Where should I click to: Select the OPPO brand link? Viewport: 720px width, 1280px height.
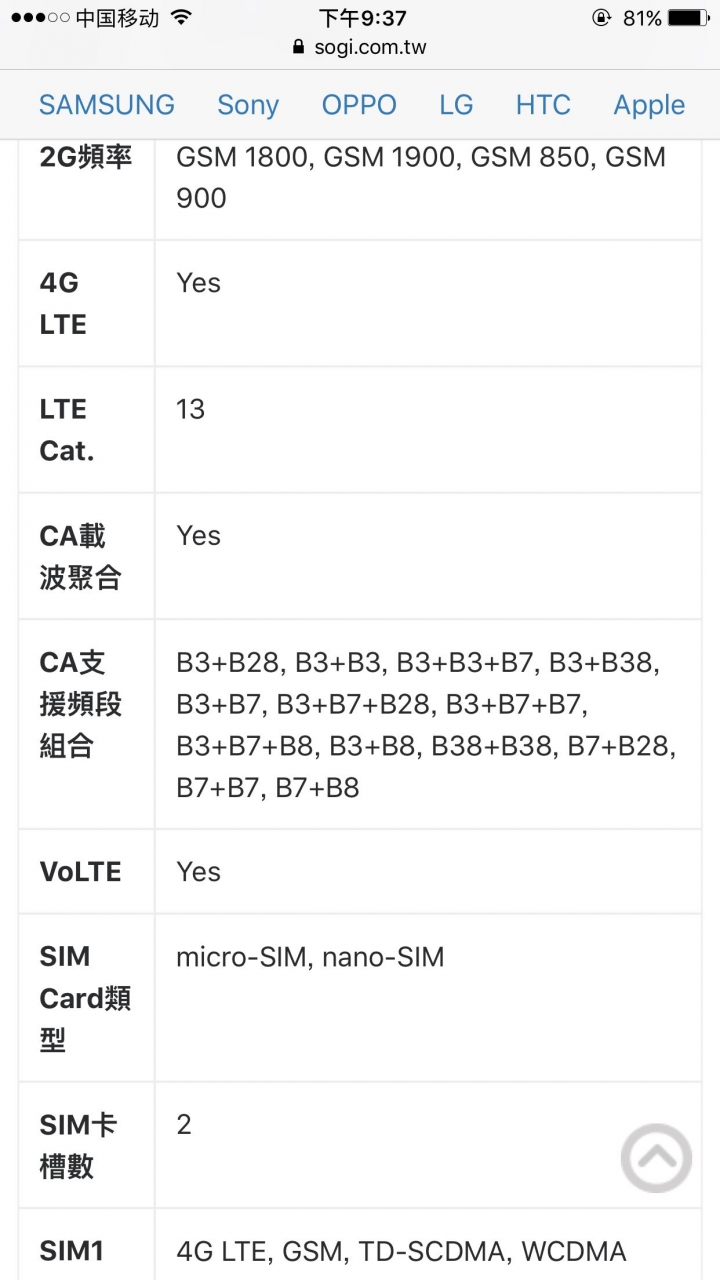pyautogui.click(x=359, y=105)
